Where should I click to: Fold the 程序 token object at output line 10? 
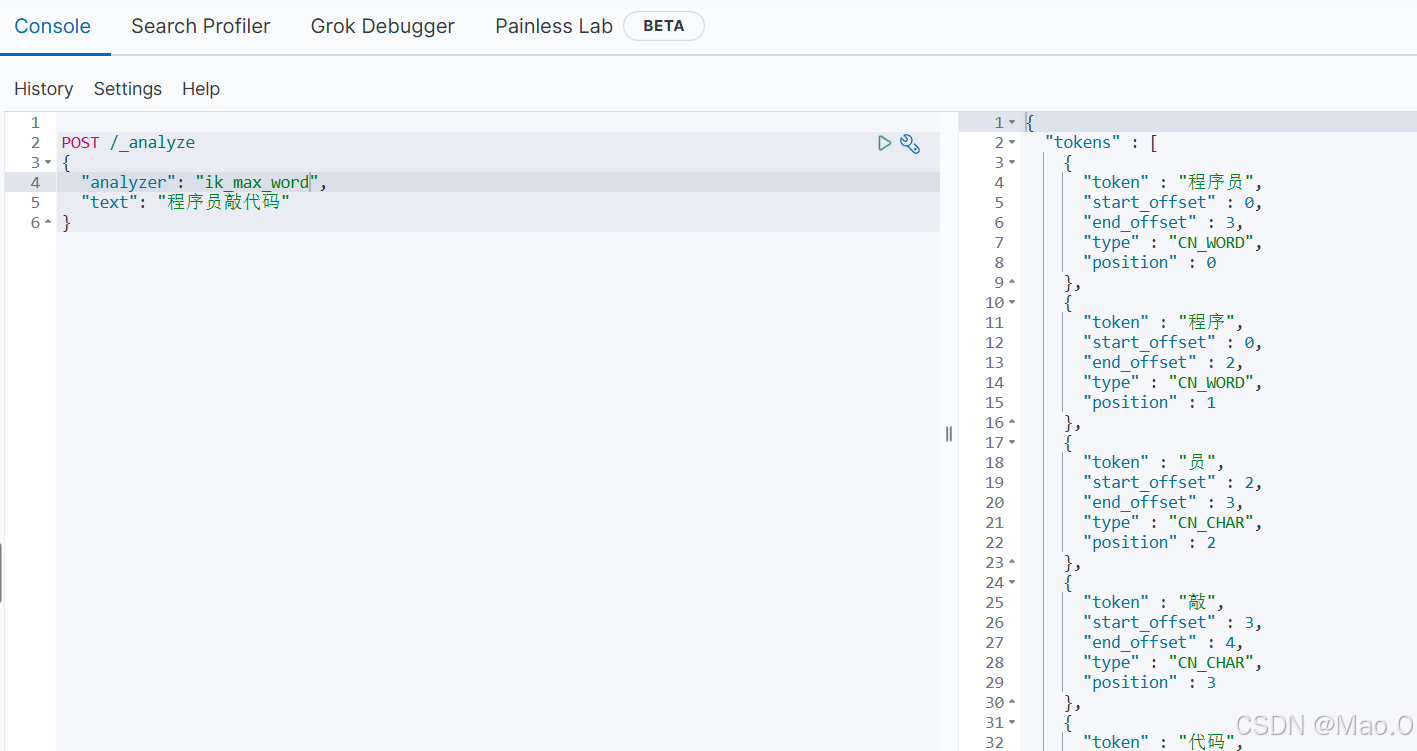pos(1012,302)
